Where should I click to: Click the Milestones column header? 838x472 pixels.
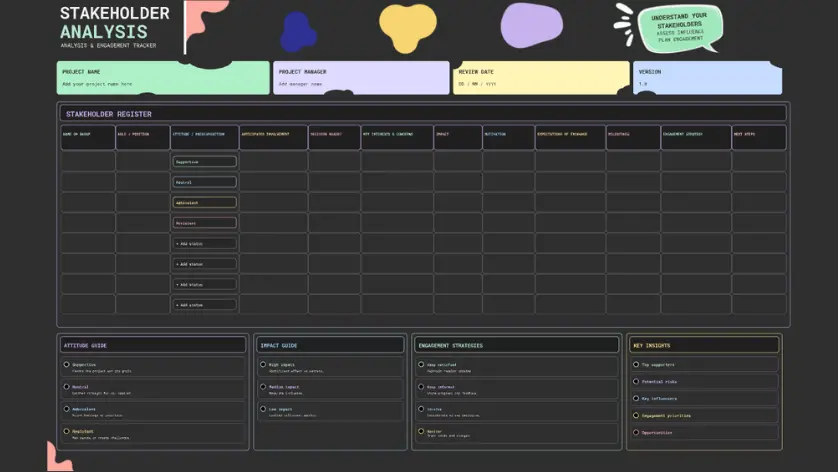pos(633,137)
